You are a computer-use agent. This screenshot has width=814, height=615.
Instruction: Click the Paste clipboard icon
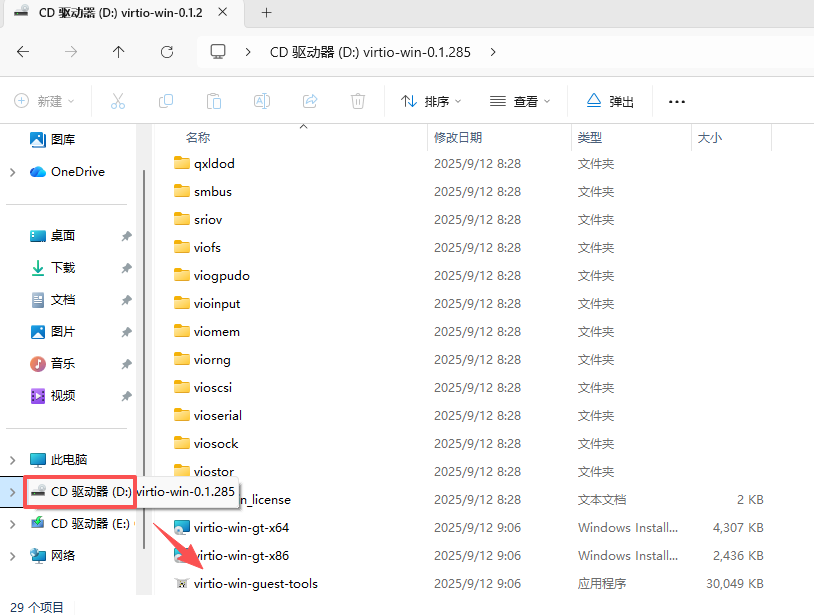214,101
